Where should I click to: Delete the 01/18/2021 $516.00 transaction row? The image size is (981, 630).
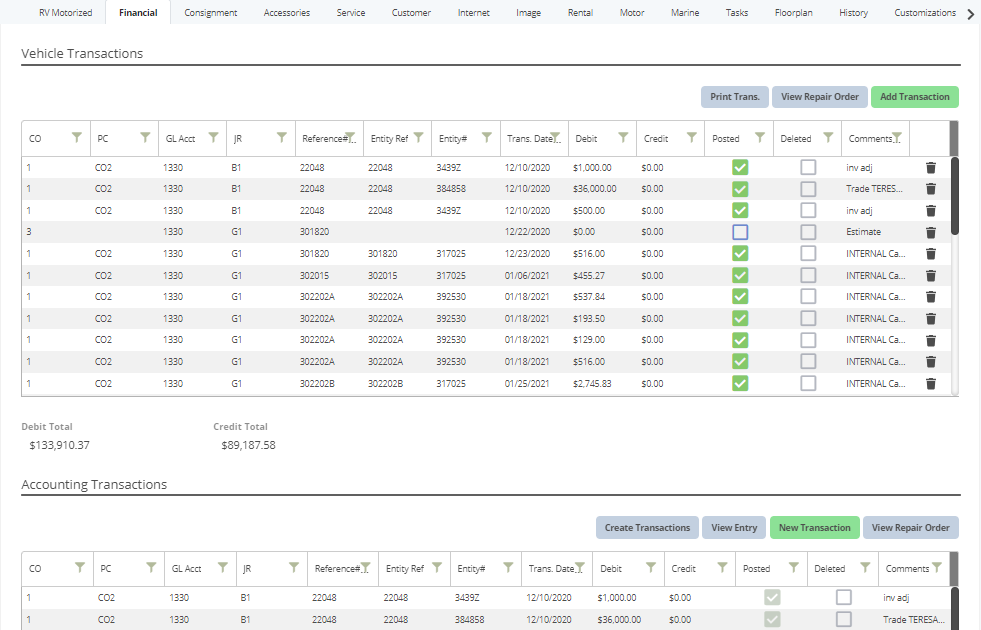click(930, 362)
